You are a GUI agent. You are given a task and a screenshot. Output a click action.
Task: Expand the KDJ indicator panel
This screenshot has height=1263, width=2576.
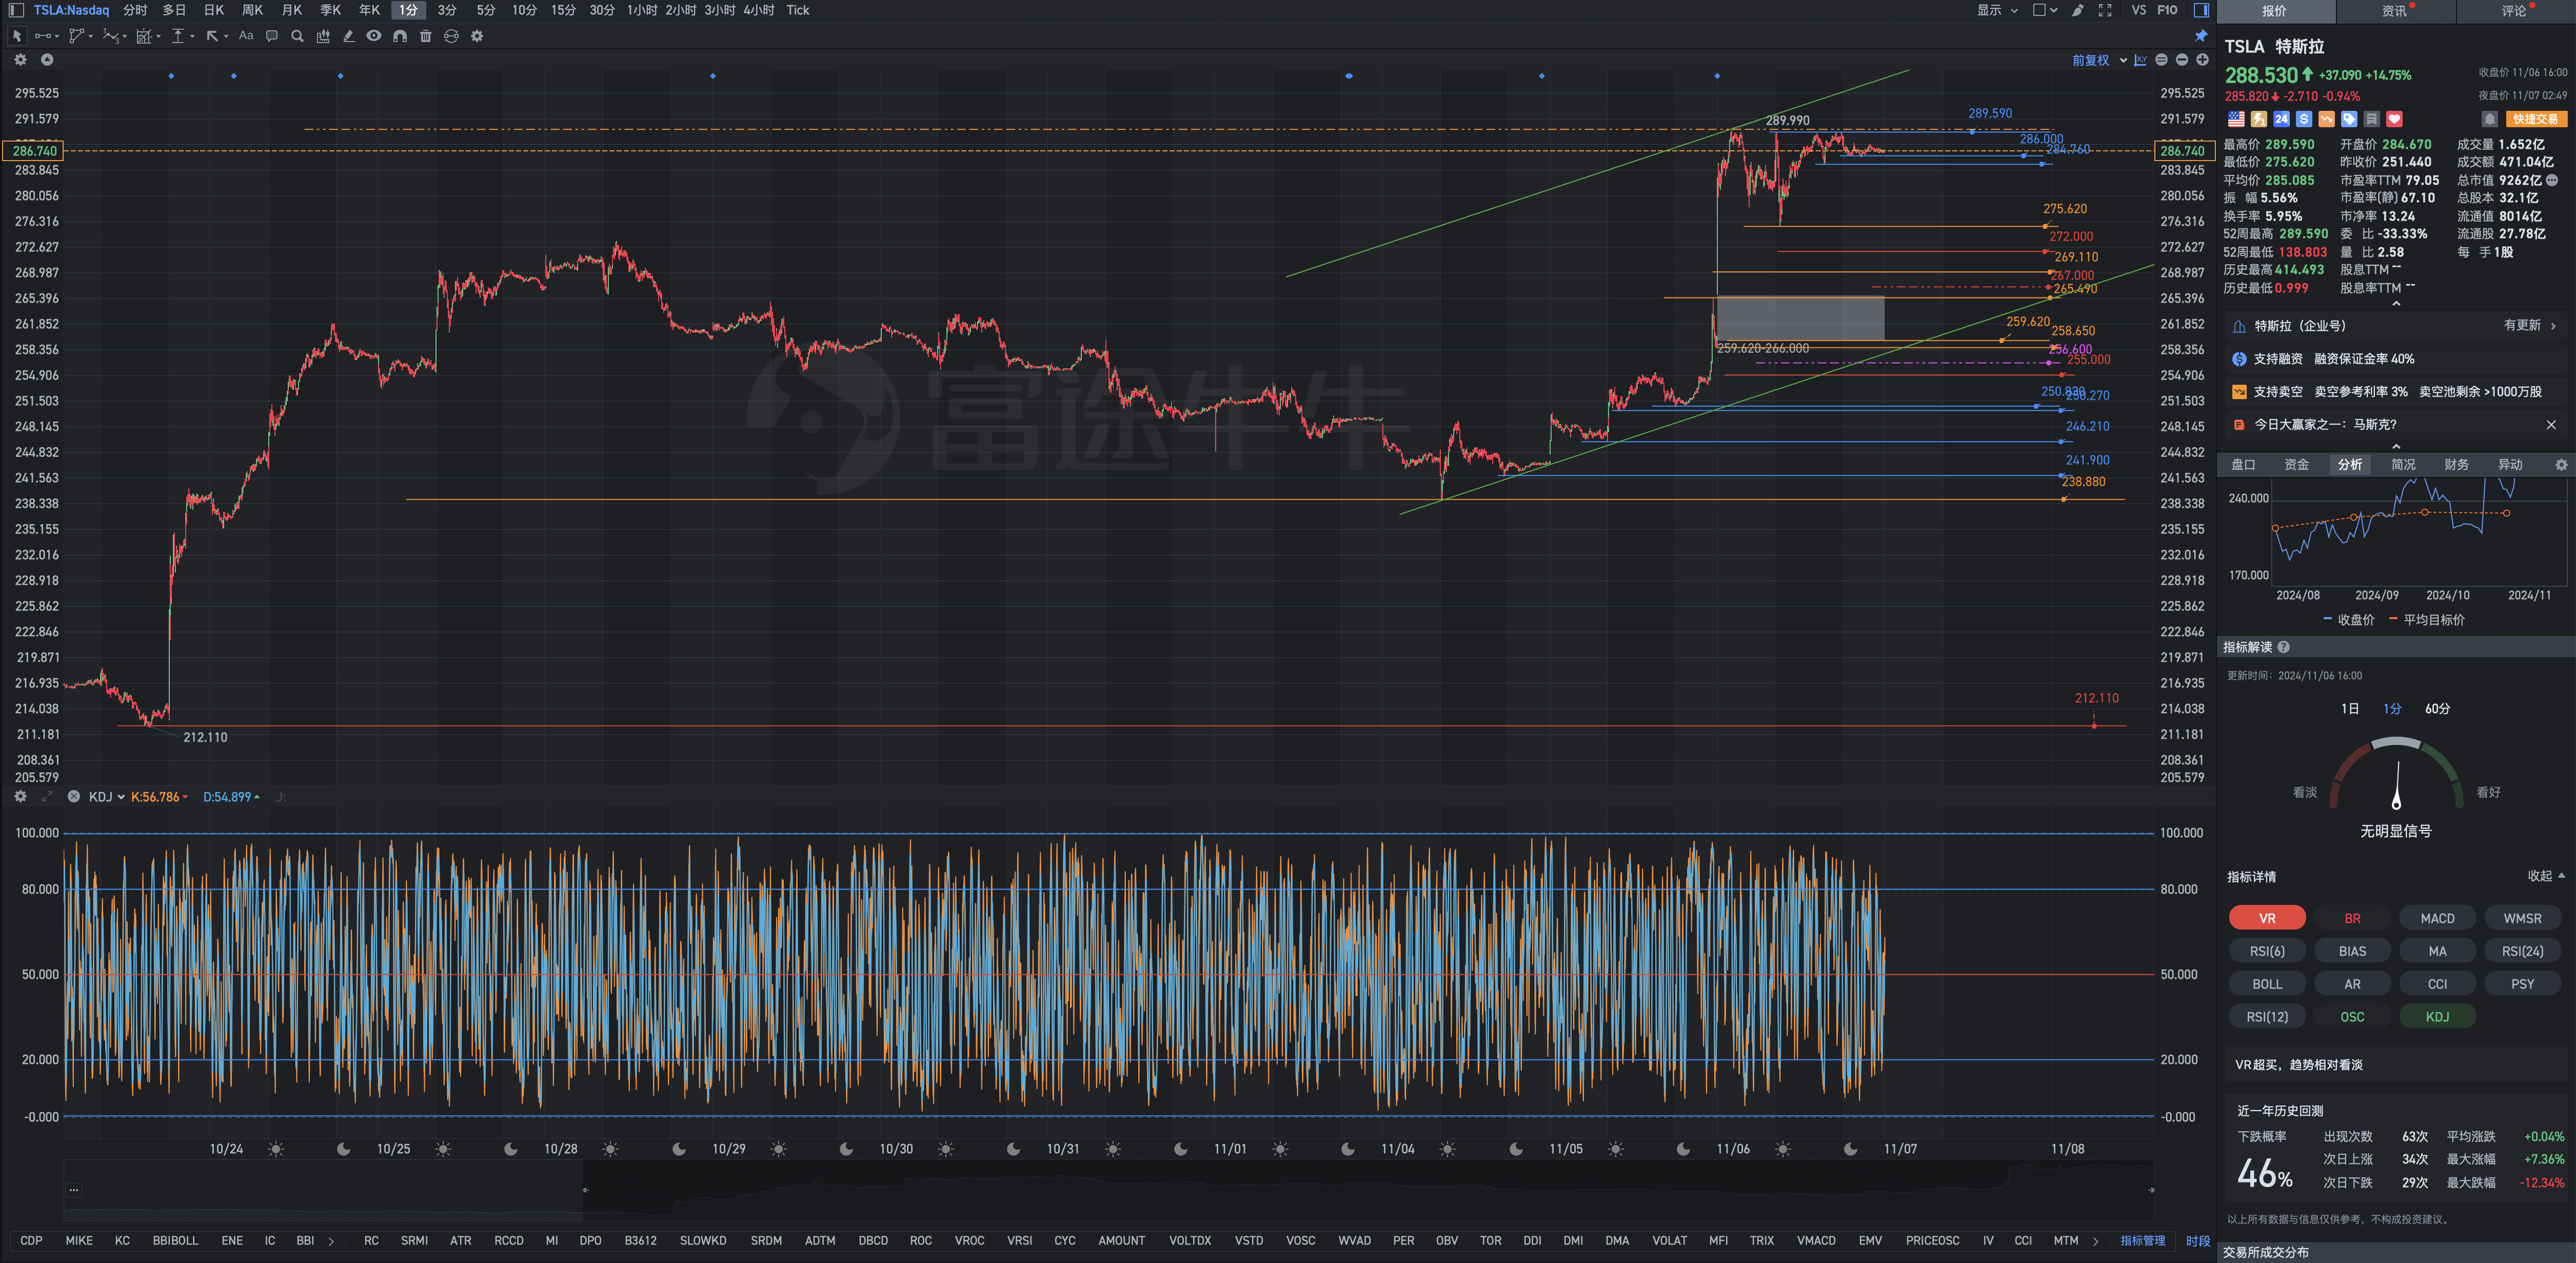click(47, 797)
